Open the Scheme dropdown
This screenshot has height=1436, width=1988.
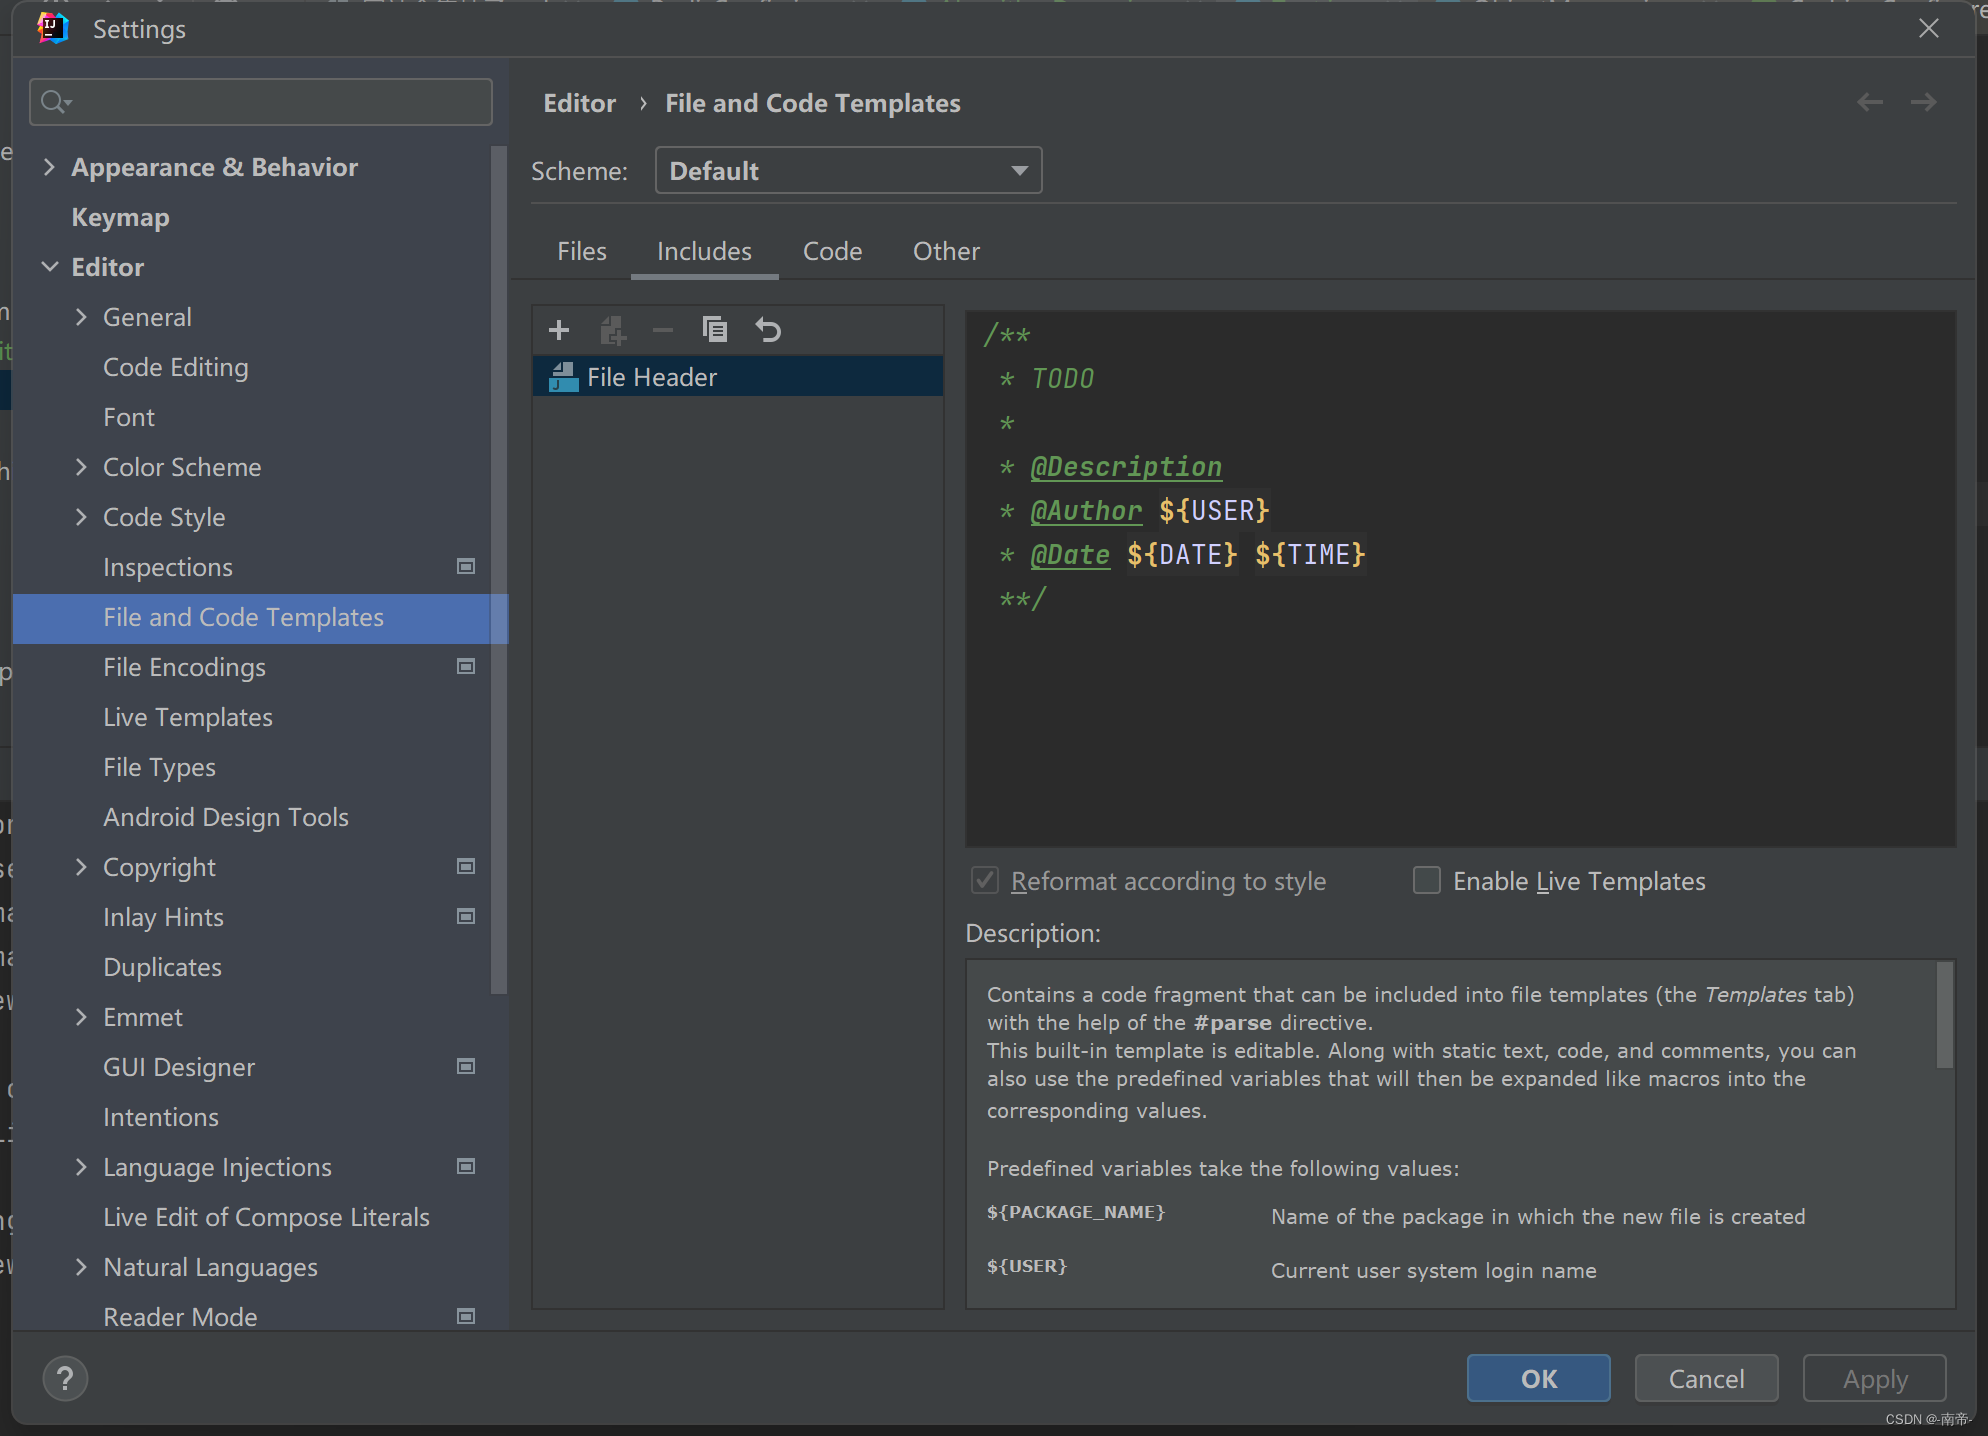click(848, 171)
